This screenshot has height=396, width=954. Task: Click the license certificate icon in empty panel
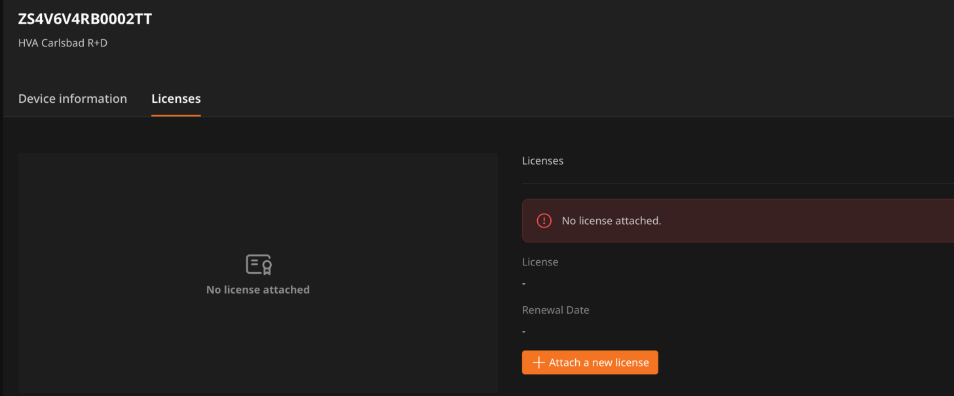pos(259,265)
